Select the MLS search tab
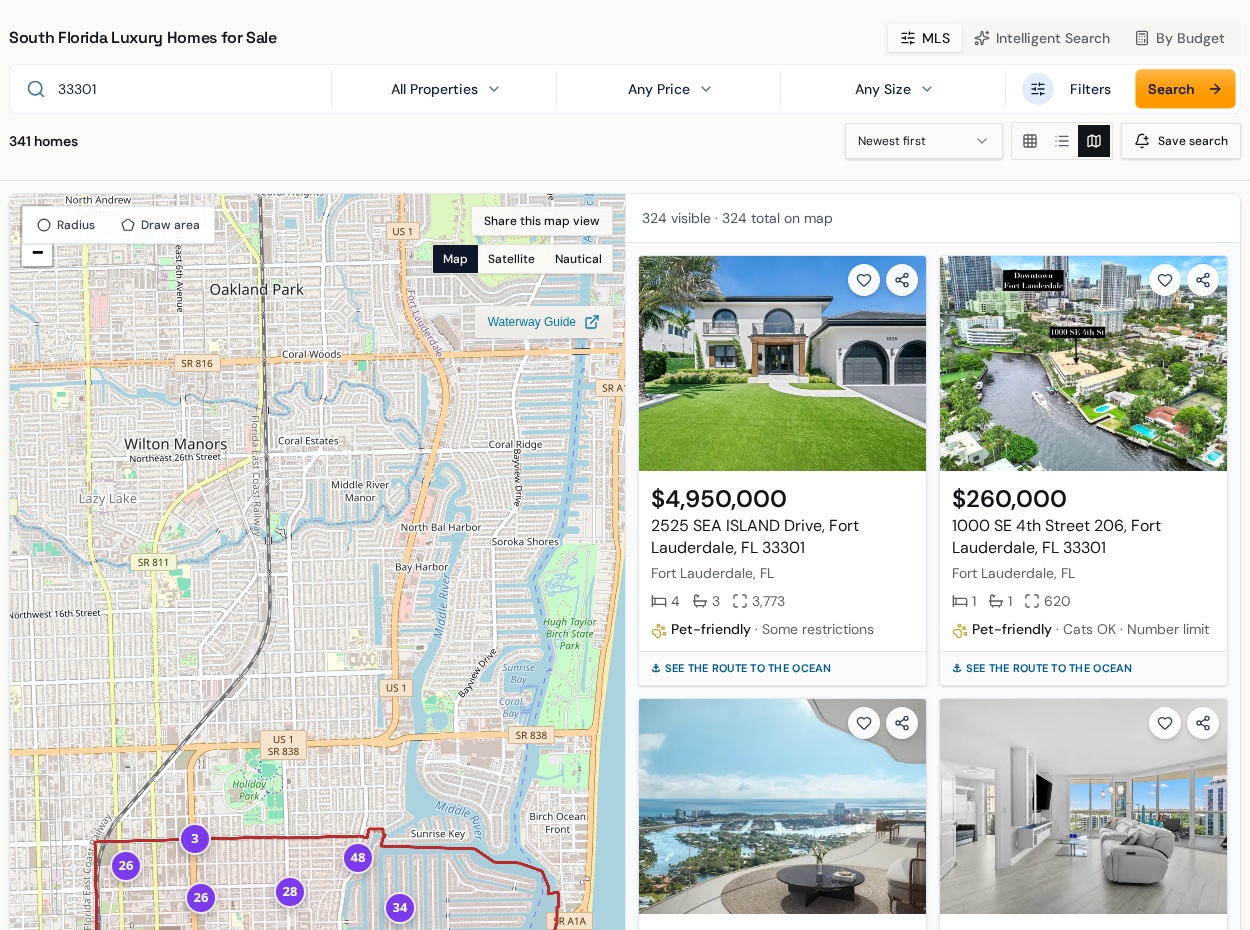Screen dimensions: 1250x930 point(925,38)
